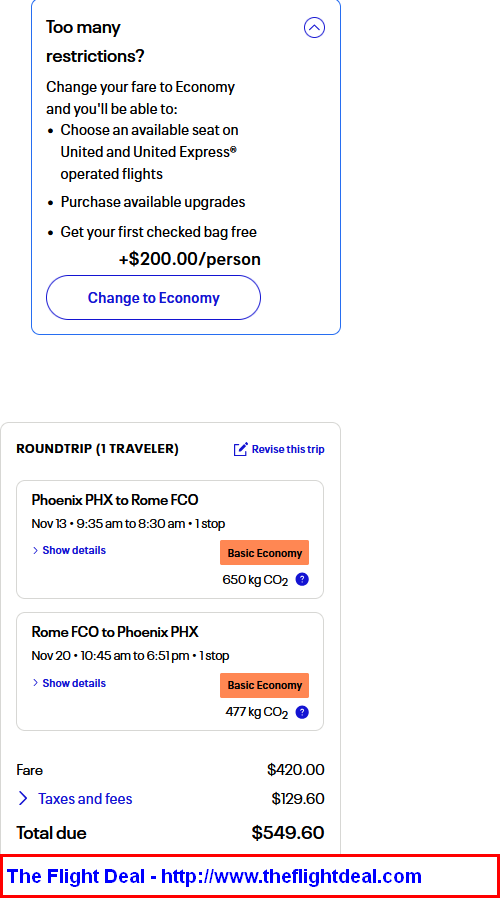The height and width of the screenshot is (898, 500).
Task: Click the chevron arrow before Taxes and fees
Action: click(x=23, y=798)
